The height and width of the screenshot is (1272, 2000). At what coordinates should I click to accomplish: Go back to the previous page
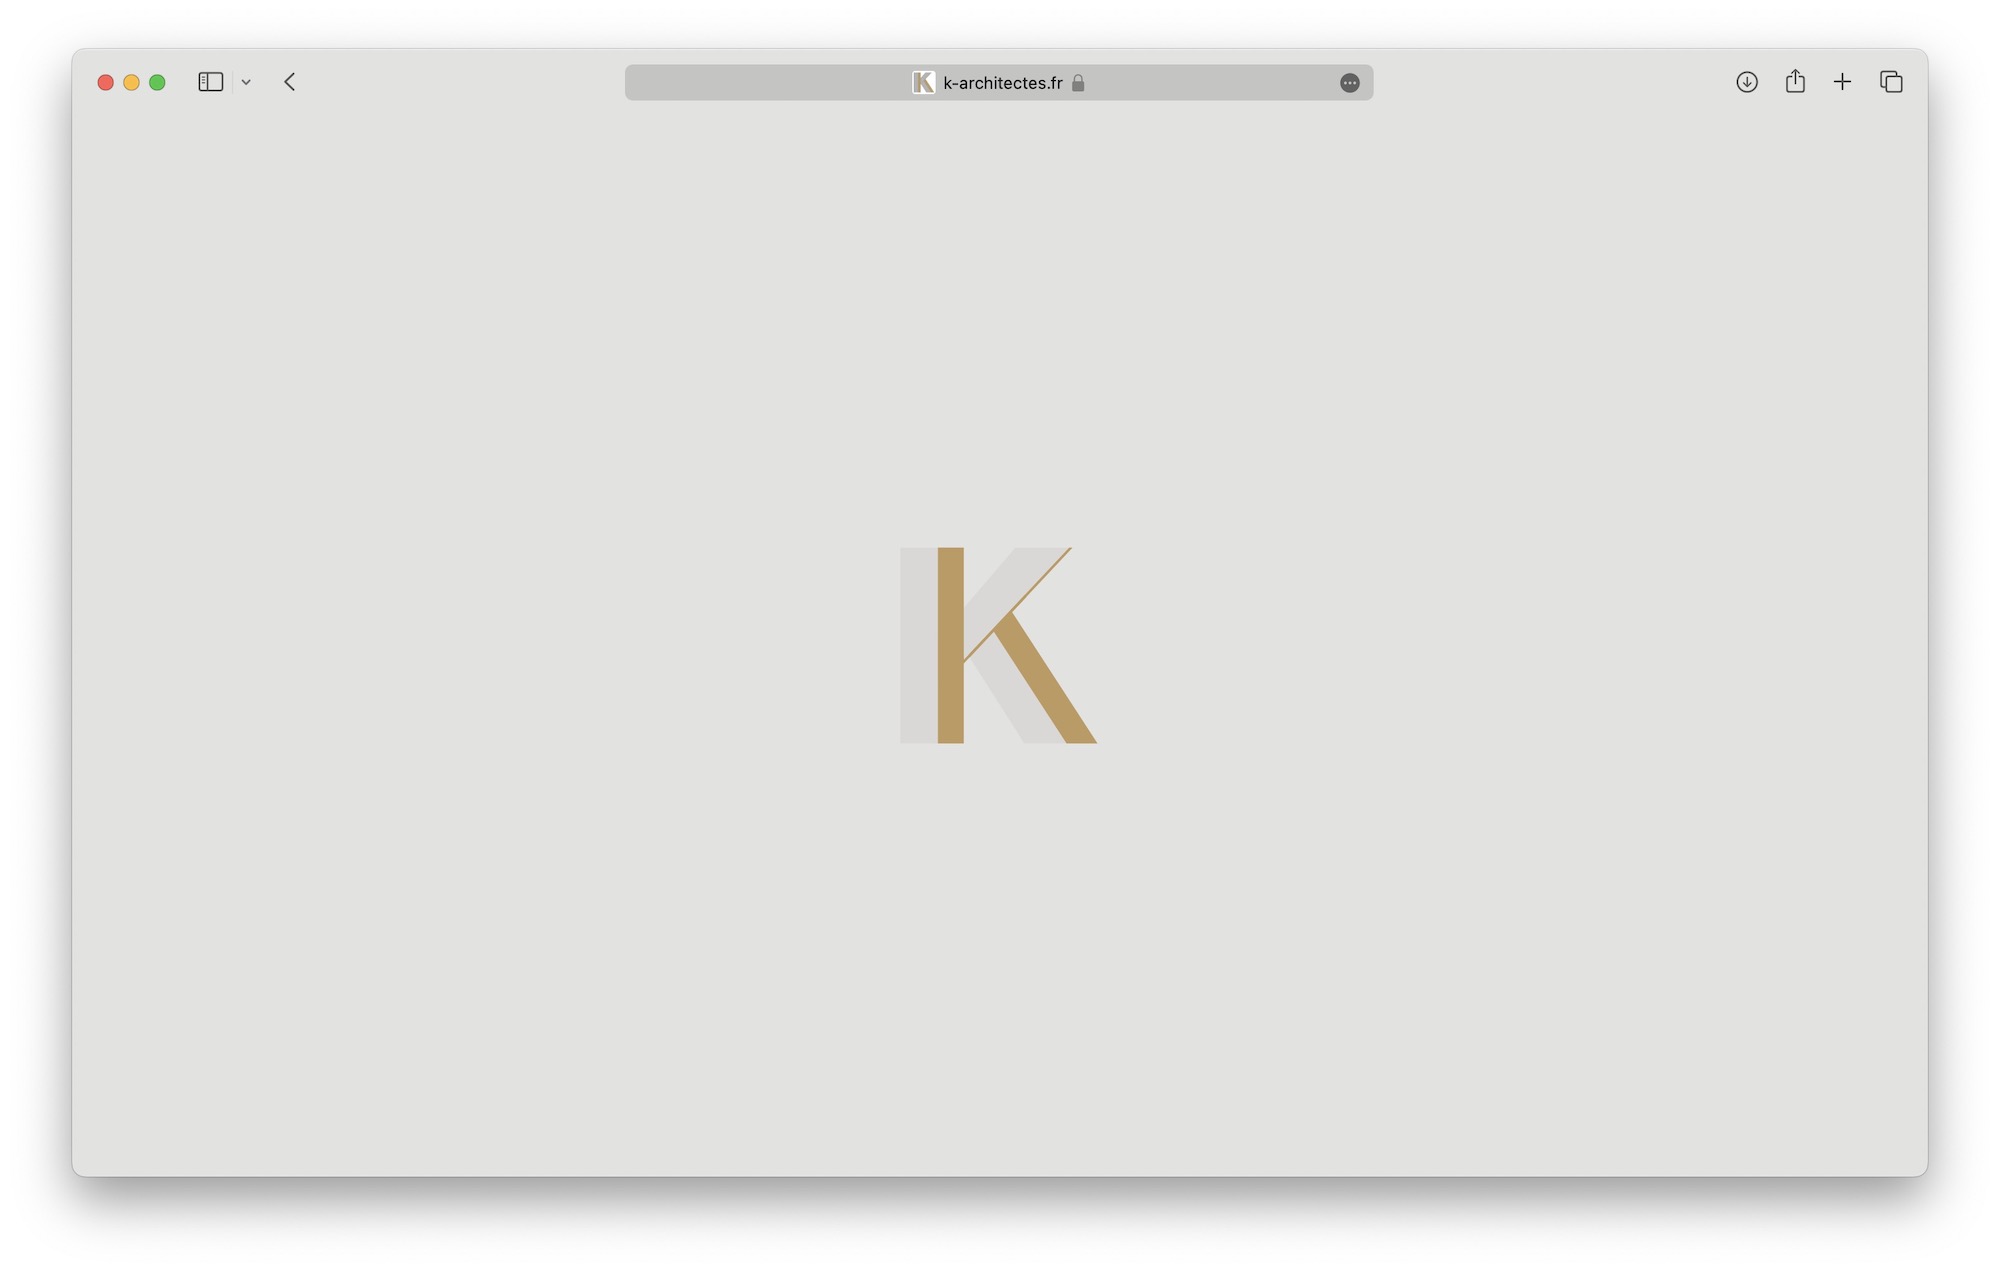(289, 82)
